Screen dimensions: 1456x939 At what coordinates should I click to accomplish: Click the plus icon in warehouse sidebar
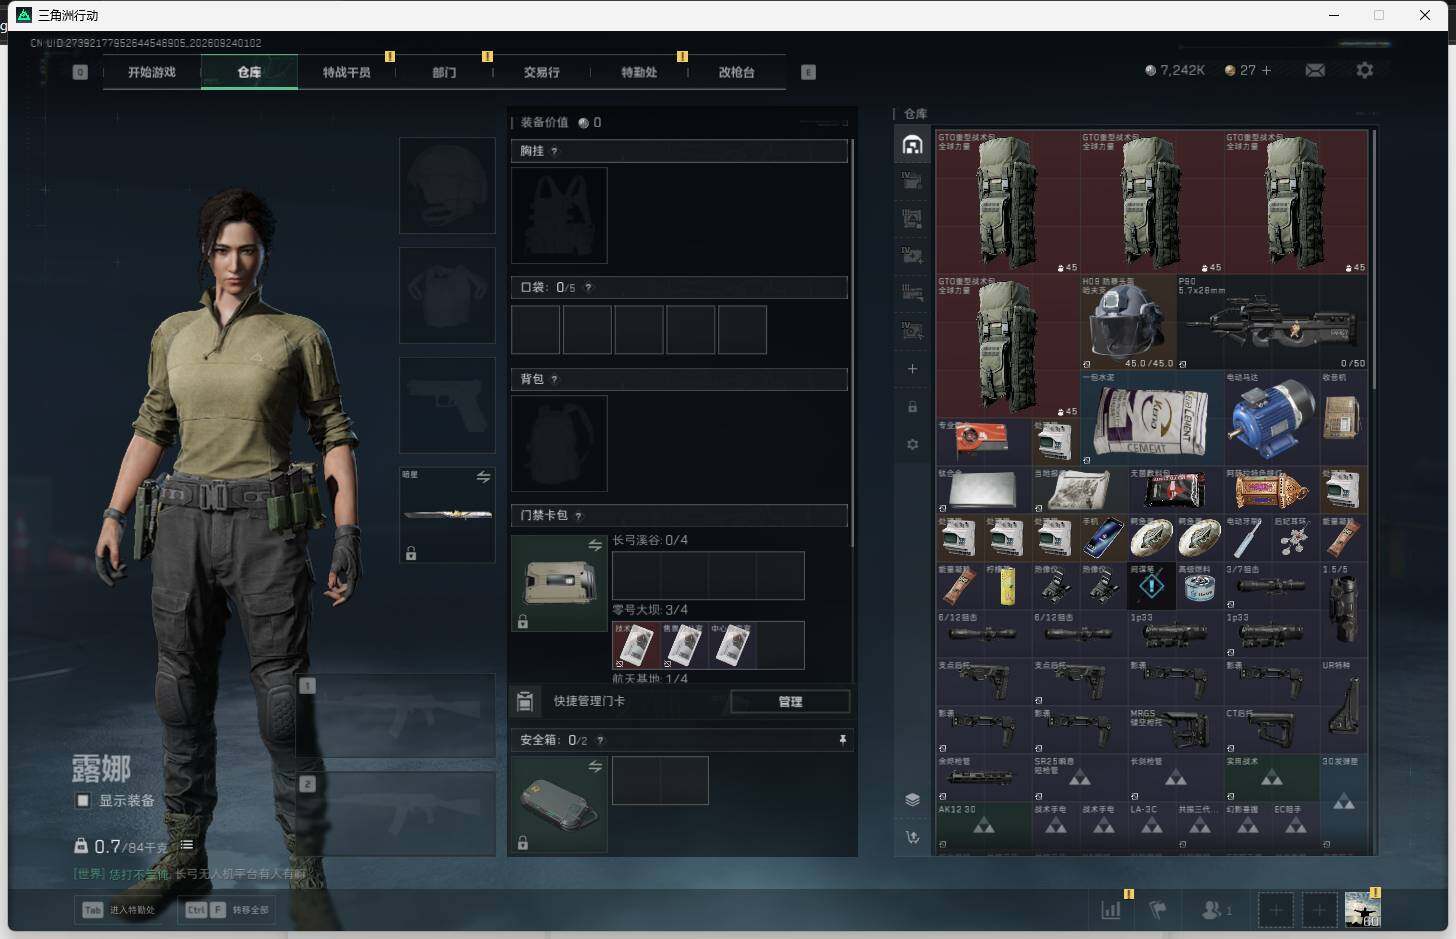pyautogui.click(x=912, y=369)
